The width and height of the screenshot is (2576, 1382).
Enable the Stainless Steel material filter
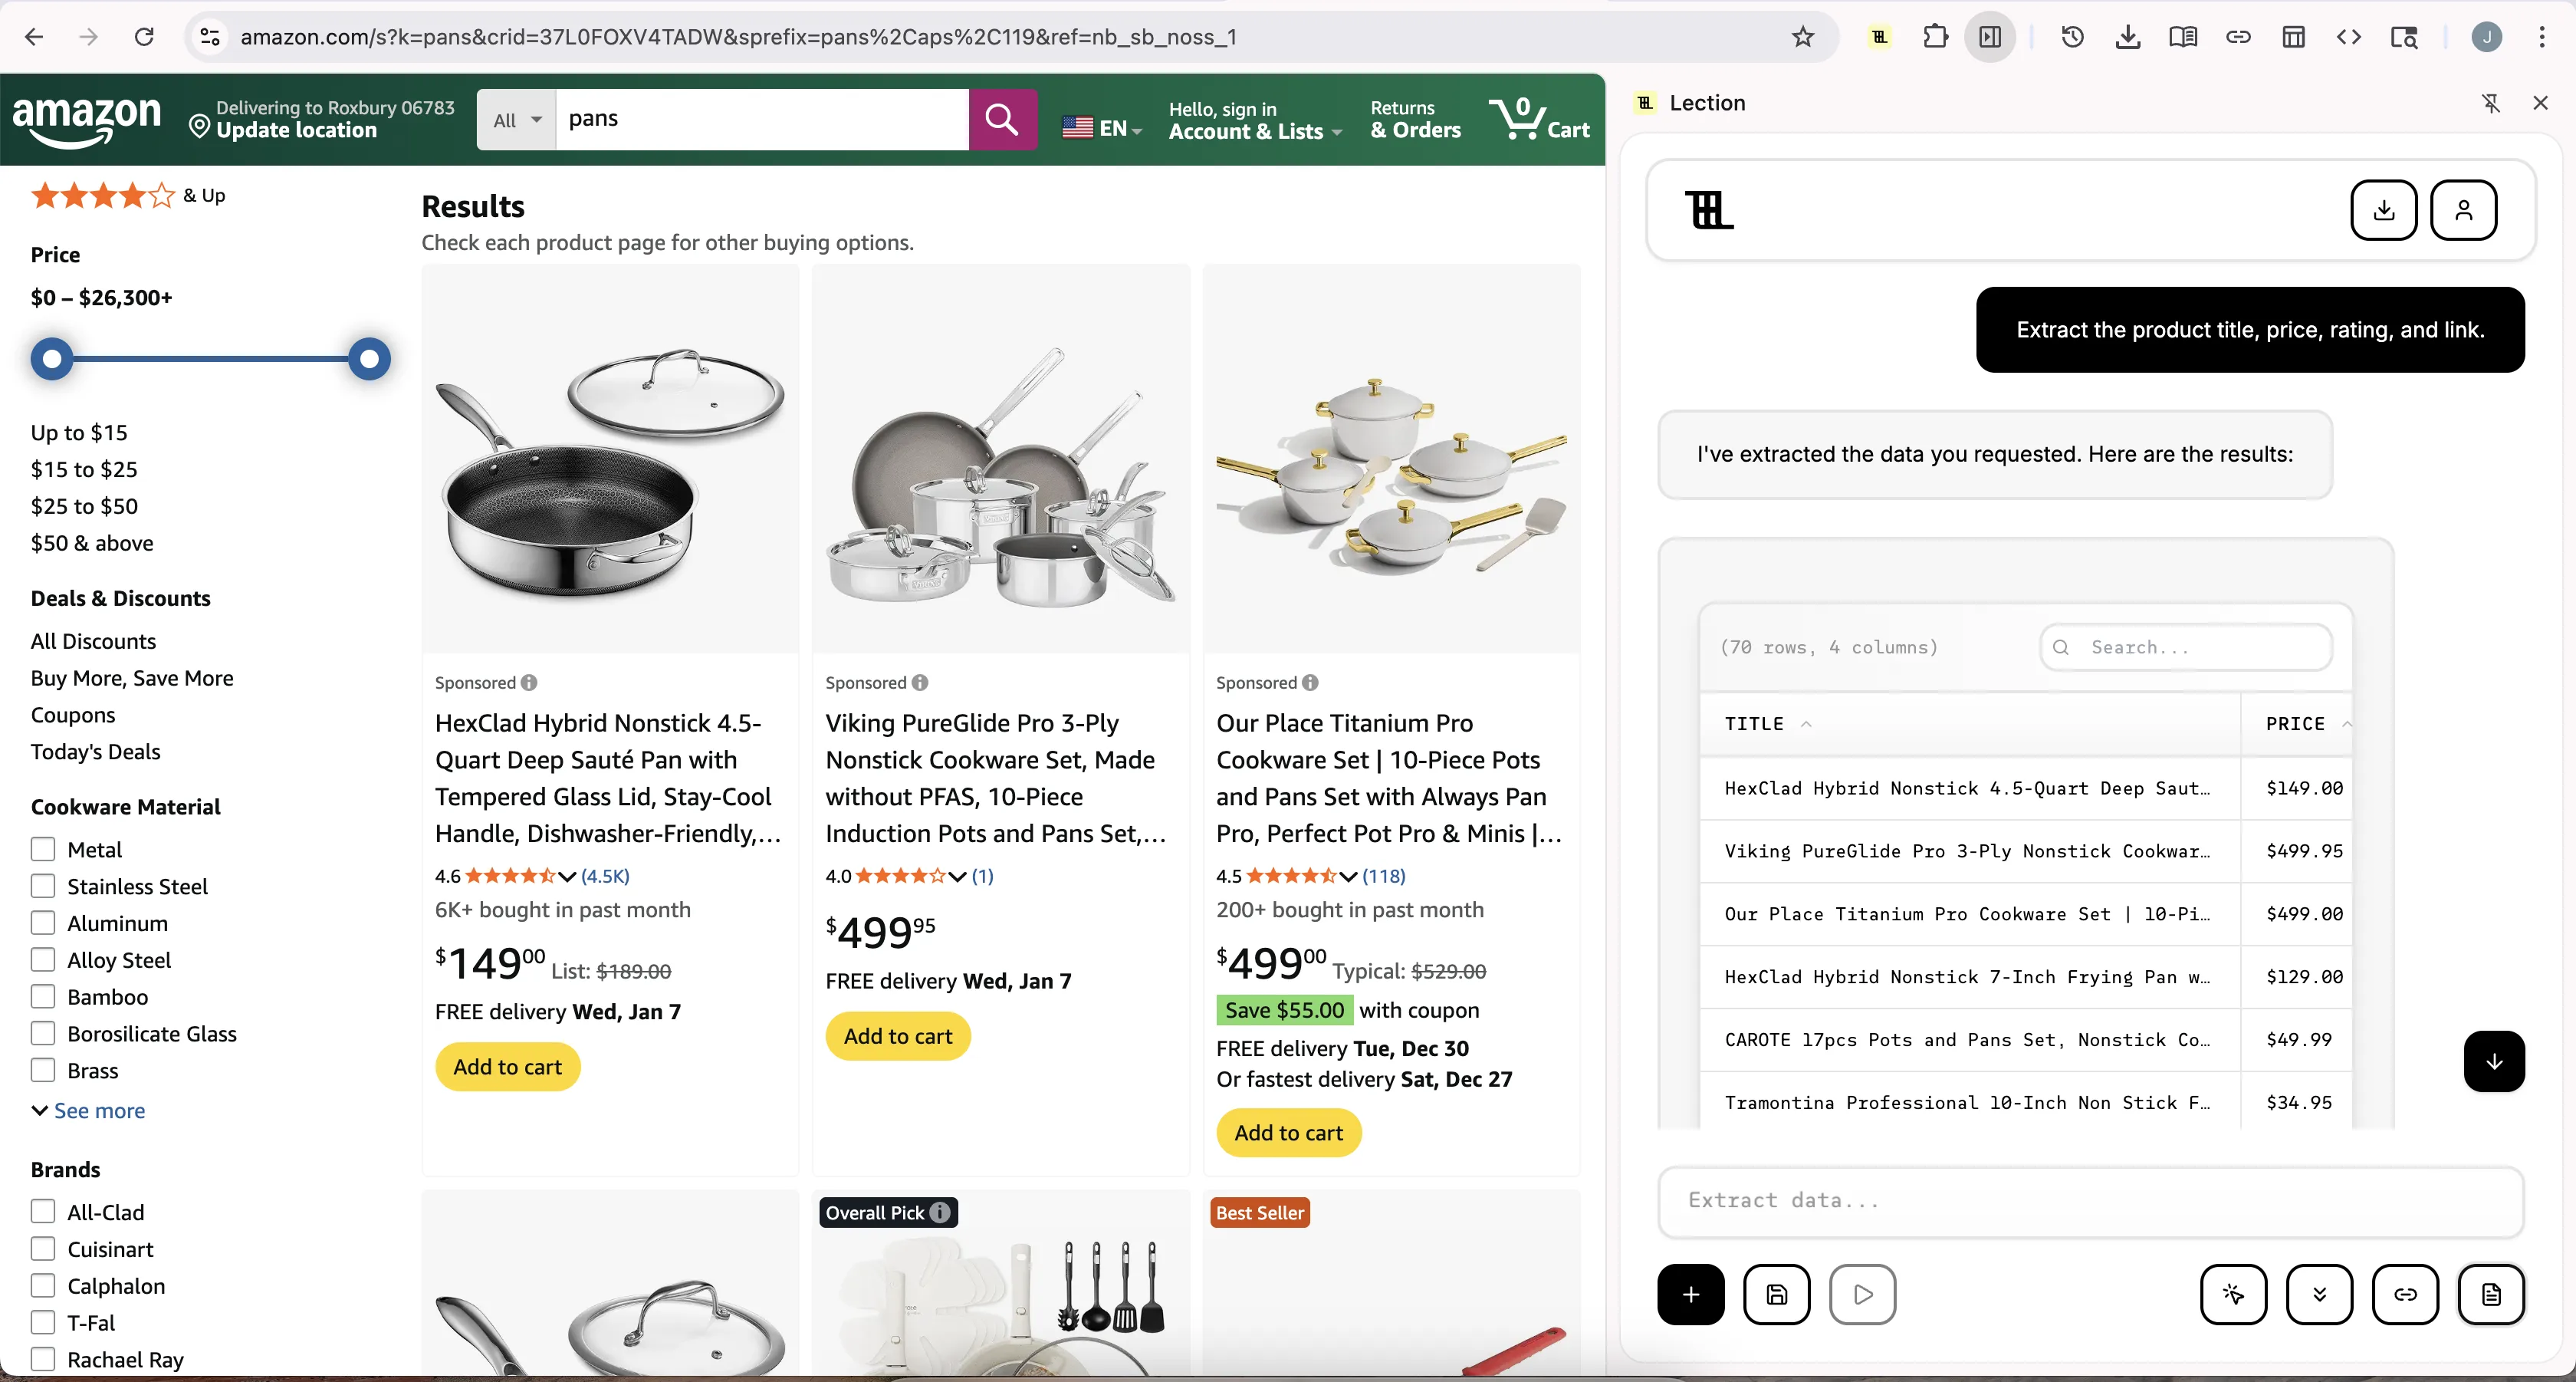pos(44,886)
